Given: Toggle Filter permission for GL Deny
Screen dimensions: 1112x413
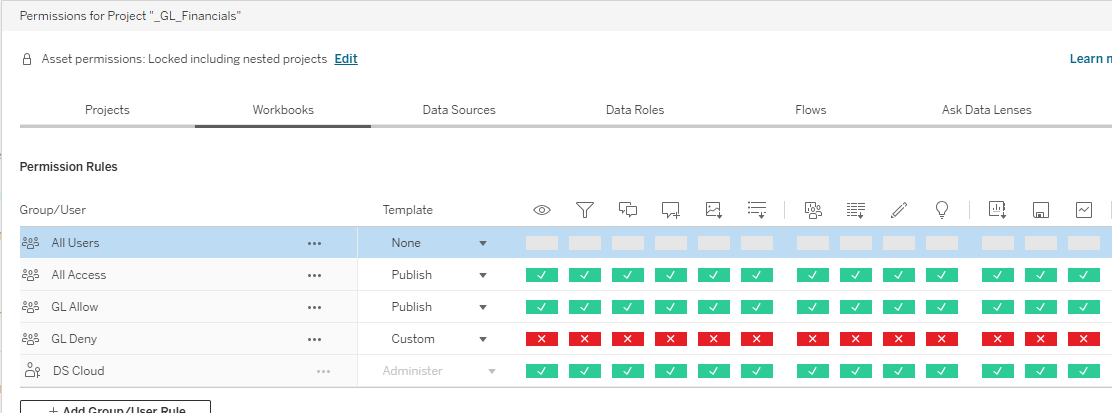Looking at the screenshot, I should coord(585,339).
